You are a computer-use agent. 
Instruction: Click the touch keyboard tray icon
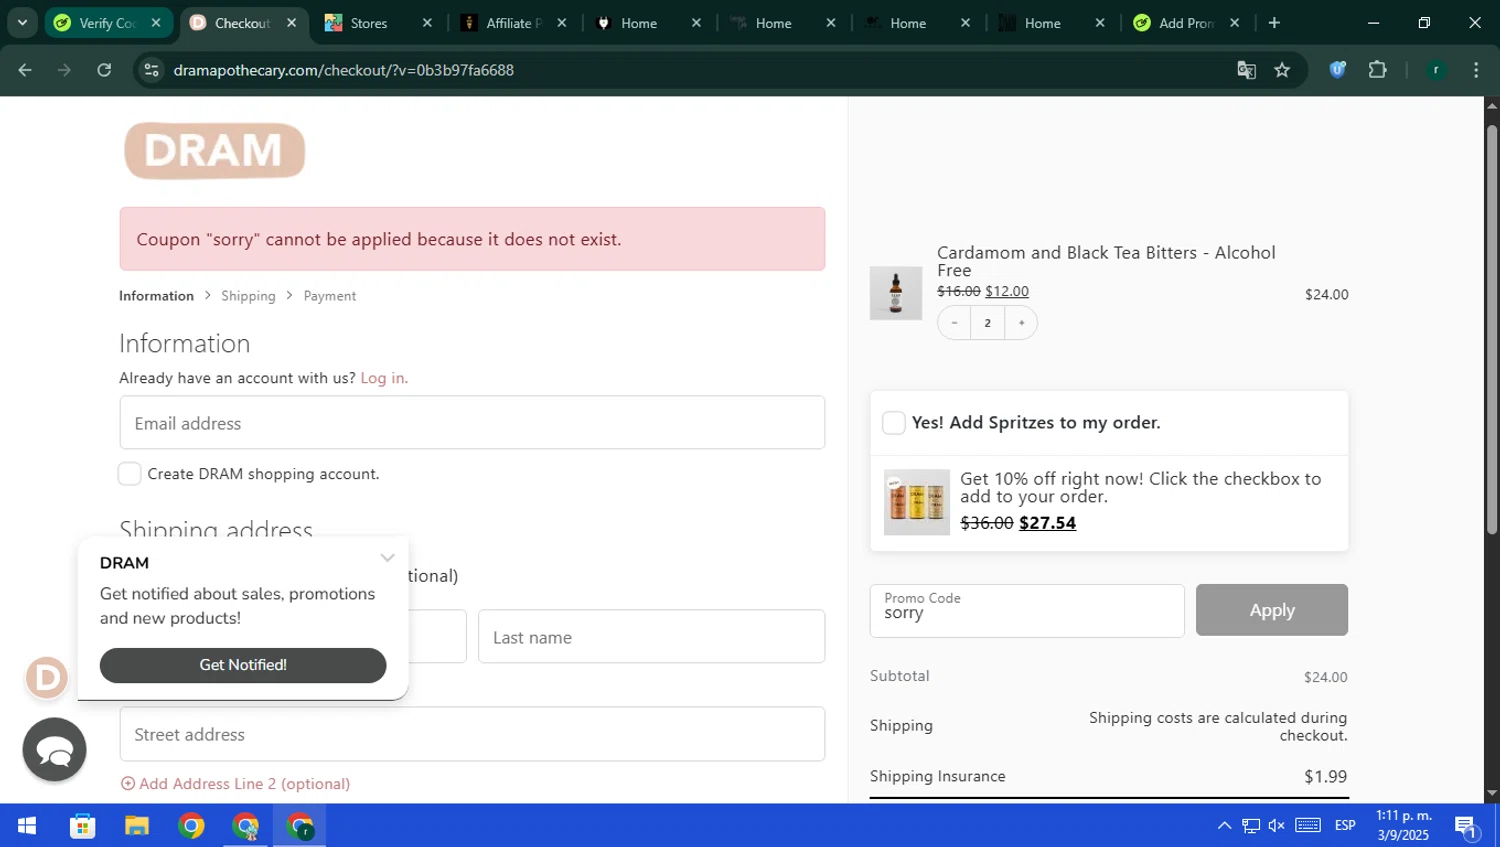pos(1308,826)
